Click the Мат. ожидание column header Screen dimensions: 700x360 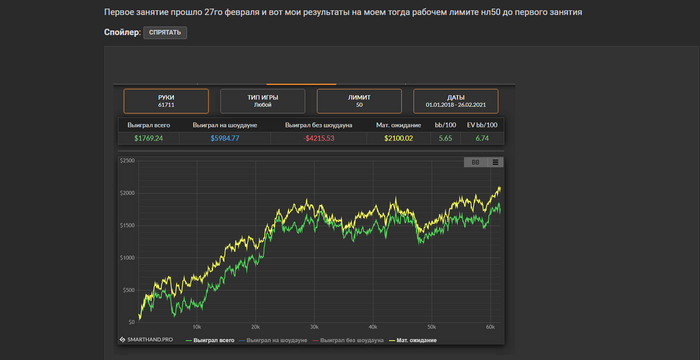click(399, 126)
